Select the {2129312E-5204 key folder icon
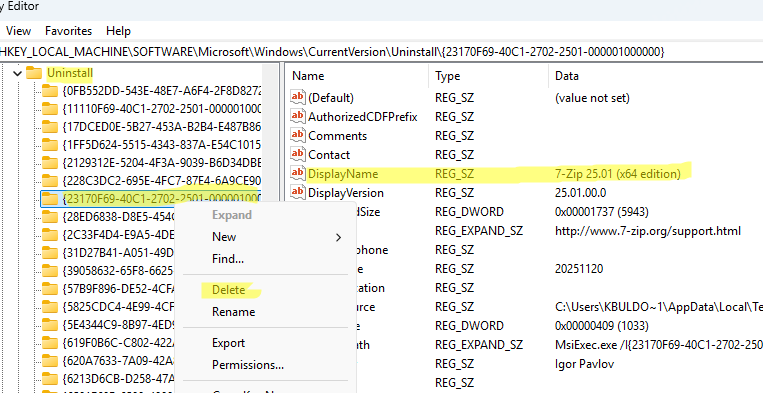The image size is (763, 393). (50, 162)
